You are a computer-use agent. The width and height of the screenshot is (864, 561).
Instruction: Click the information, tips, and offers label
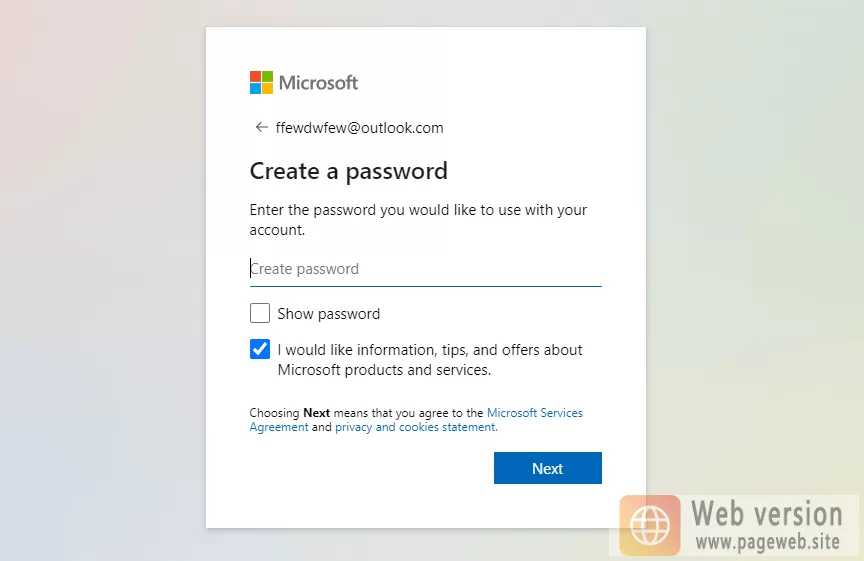click(430, 350)
